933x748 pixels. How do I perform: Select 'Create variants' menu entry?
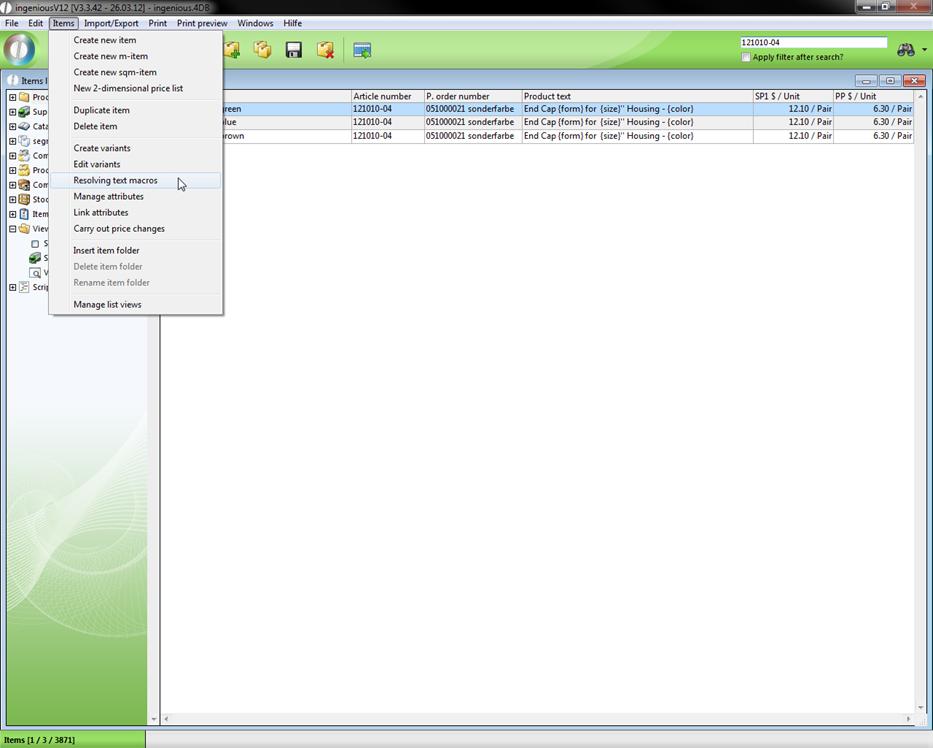[102, 148]
